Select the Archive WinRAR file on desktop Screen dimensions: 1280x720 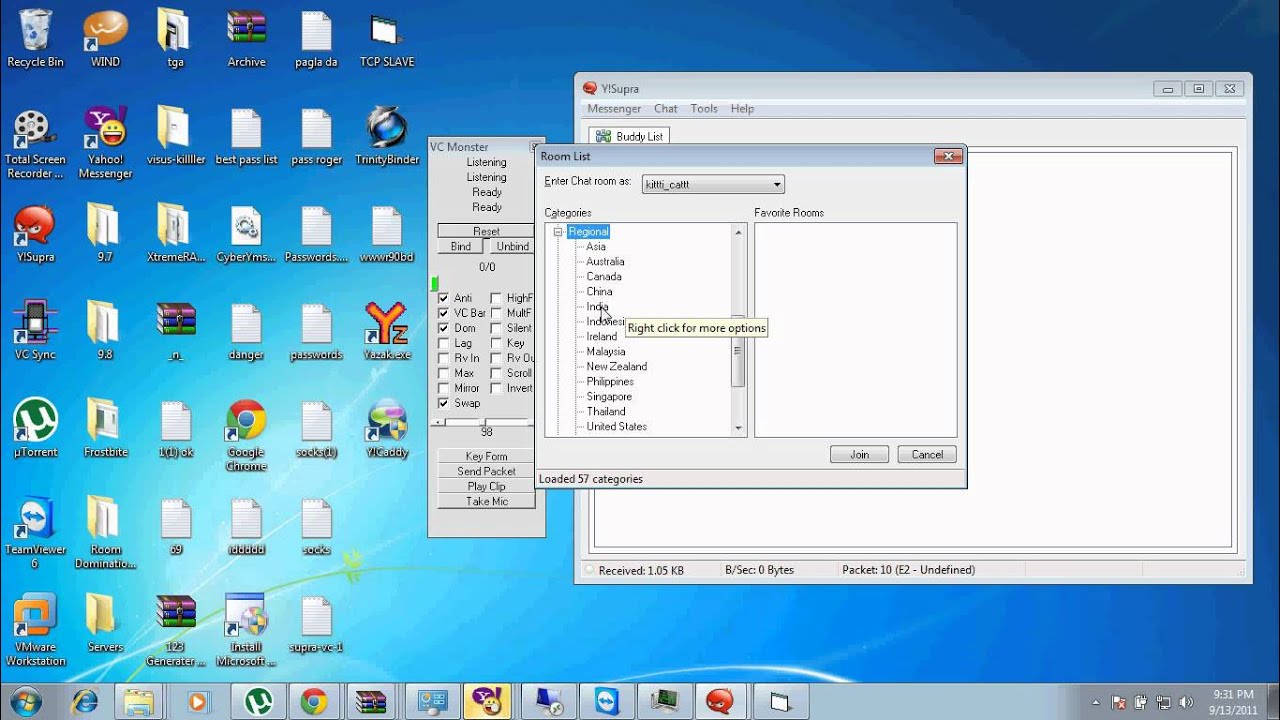(x=246, y=38)
